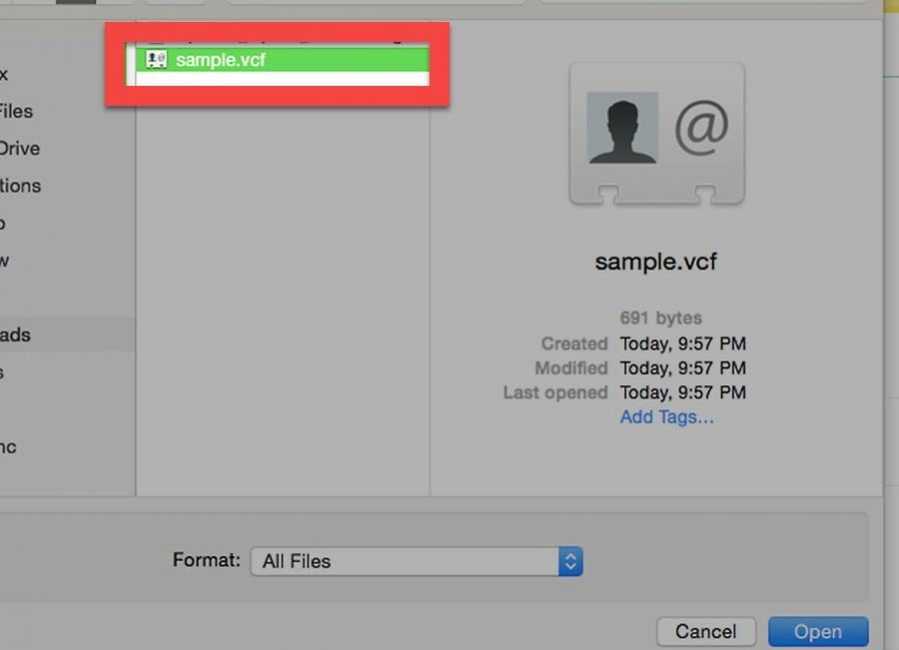Open the Add Tags... link

click(x=667, y=417)
